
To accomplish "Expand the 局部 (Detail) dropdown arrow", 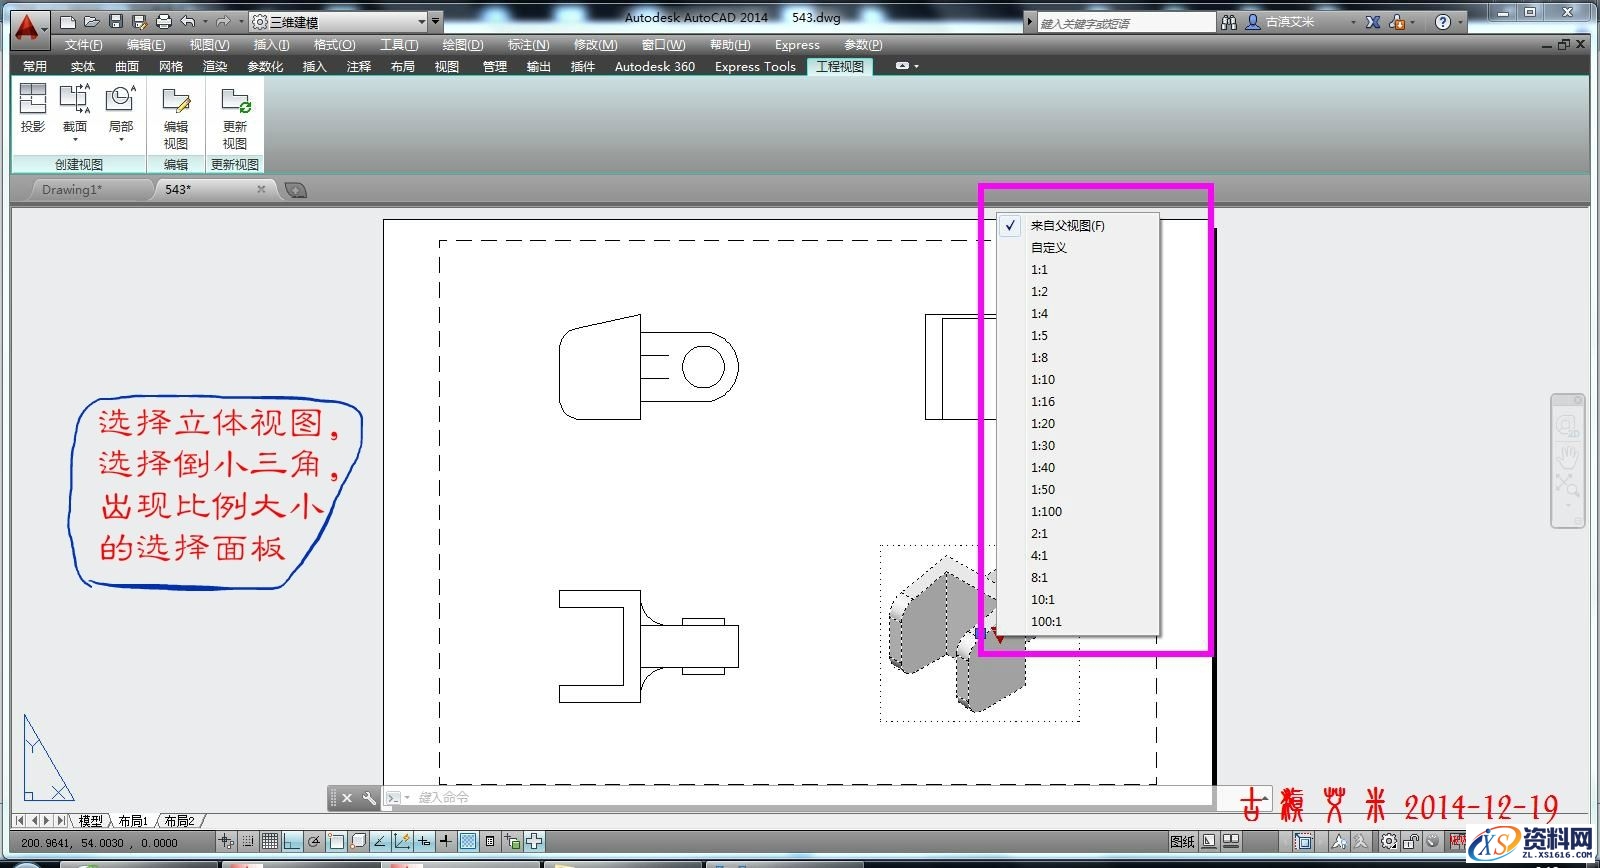I will click(x=121, y=141).
